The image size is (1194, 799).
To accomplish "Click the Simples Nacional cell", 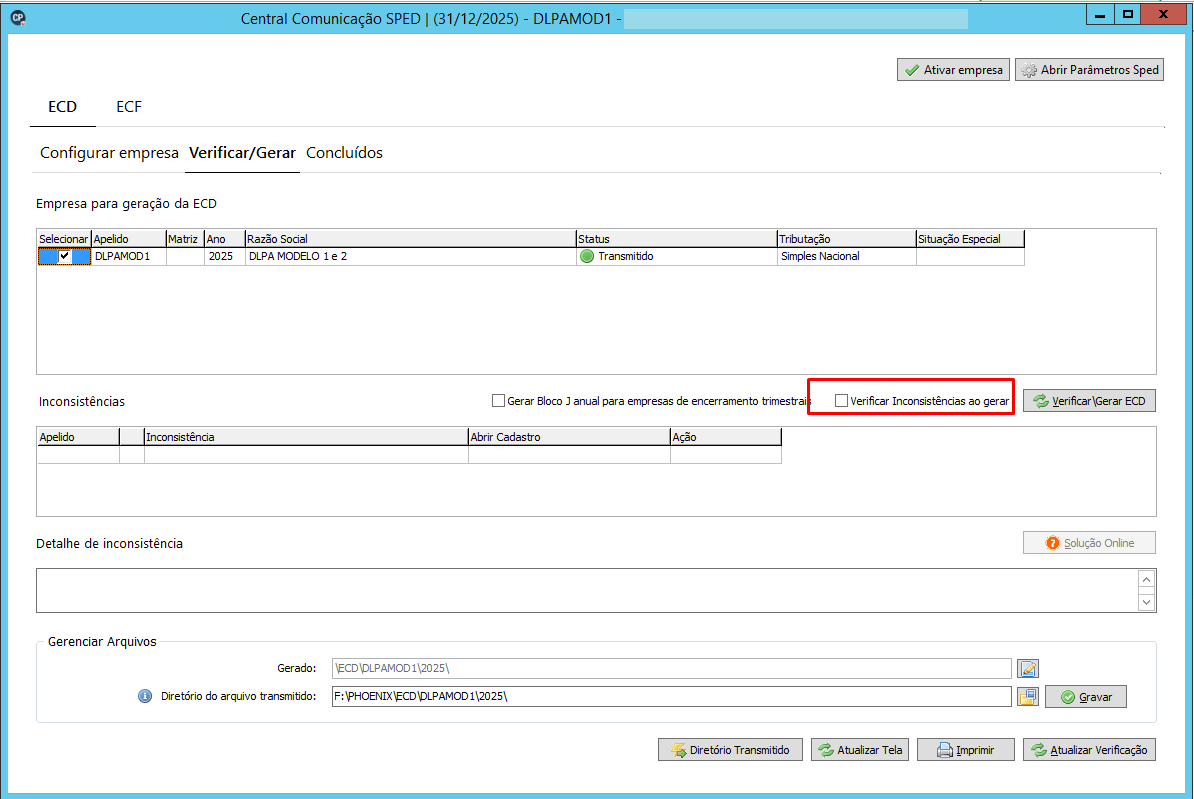I will click(x=846, y=257).
